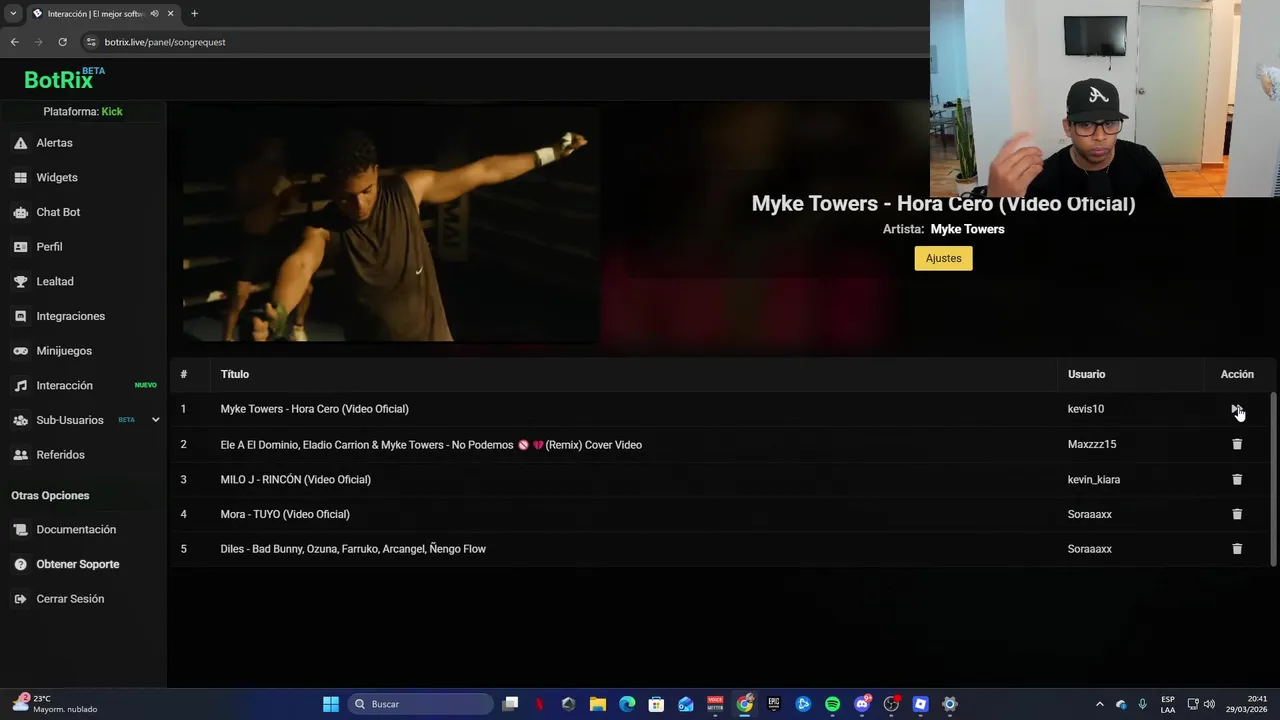The width and height of the screenshot is (1280, 720).
Task: Click the Lealtad trophy icon
Action: coord(20,281)
